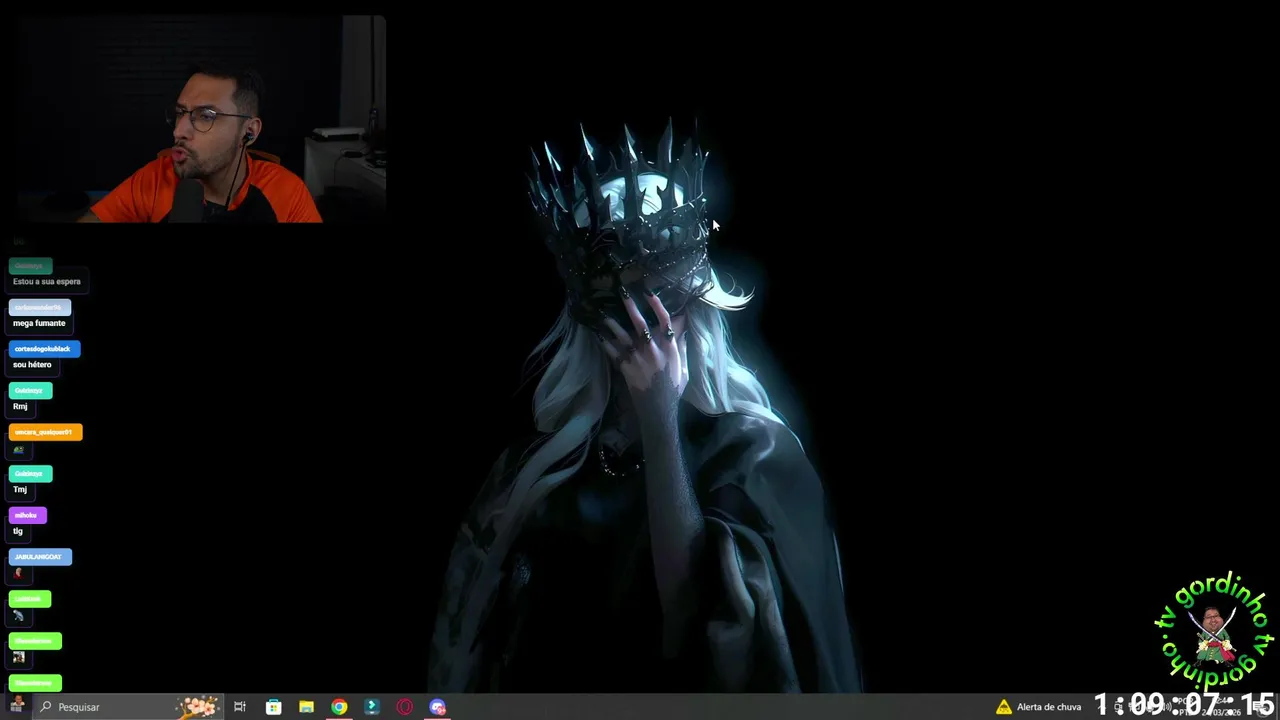The image size is (1280, 720).
Task: Open the Discord taskbar icon
Action: [x=438, y=707]
